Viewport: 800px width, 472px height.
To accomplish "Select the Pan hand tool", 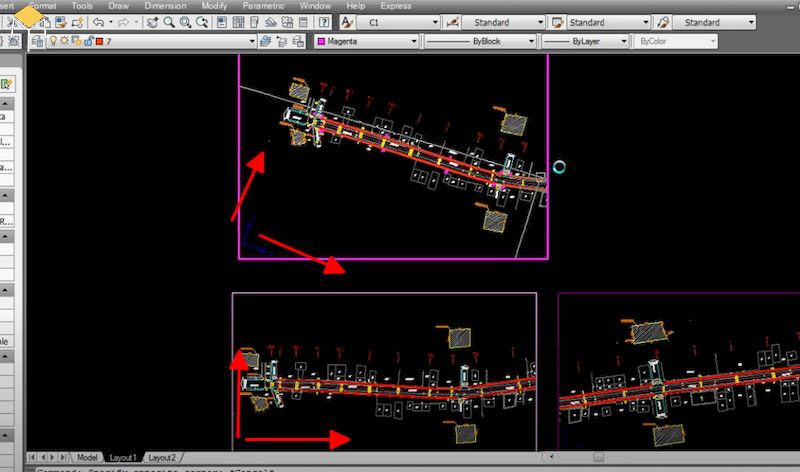I will point(152,22).
